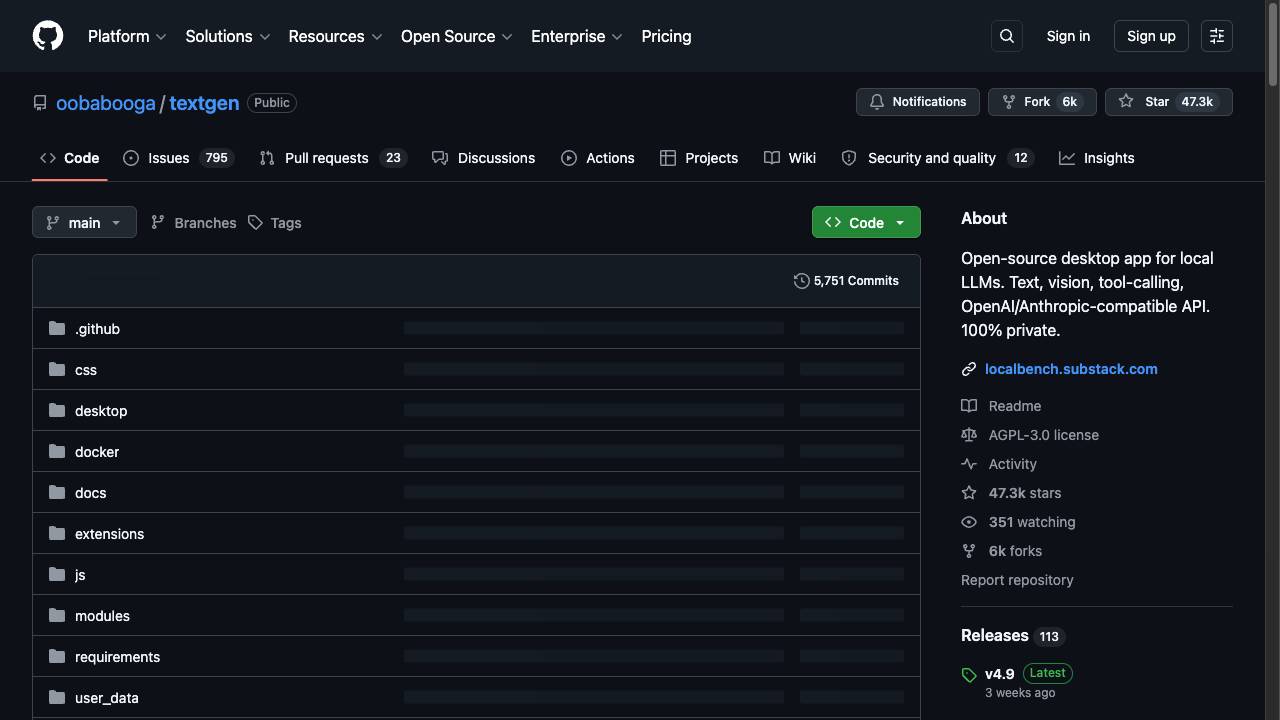Click the tag icon beside Tags
Screen dimensions: 1280x720
(x=255, y=223)
